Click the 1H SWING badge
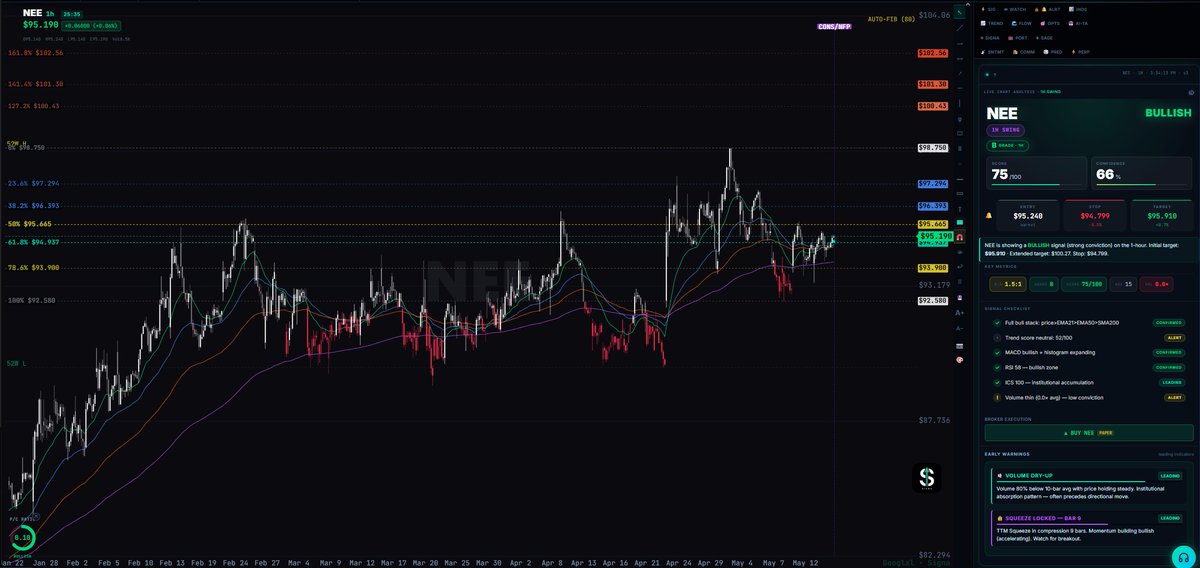1200x568 pixels. coord(1005,130)
